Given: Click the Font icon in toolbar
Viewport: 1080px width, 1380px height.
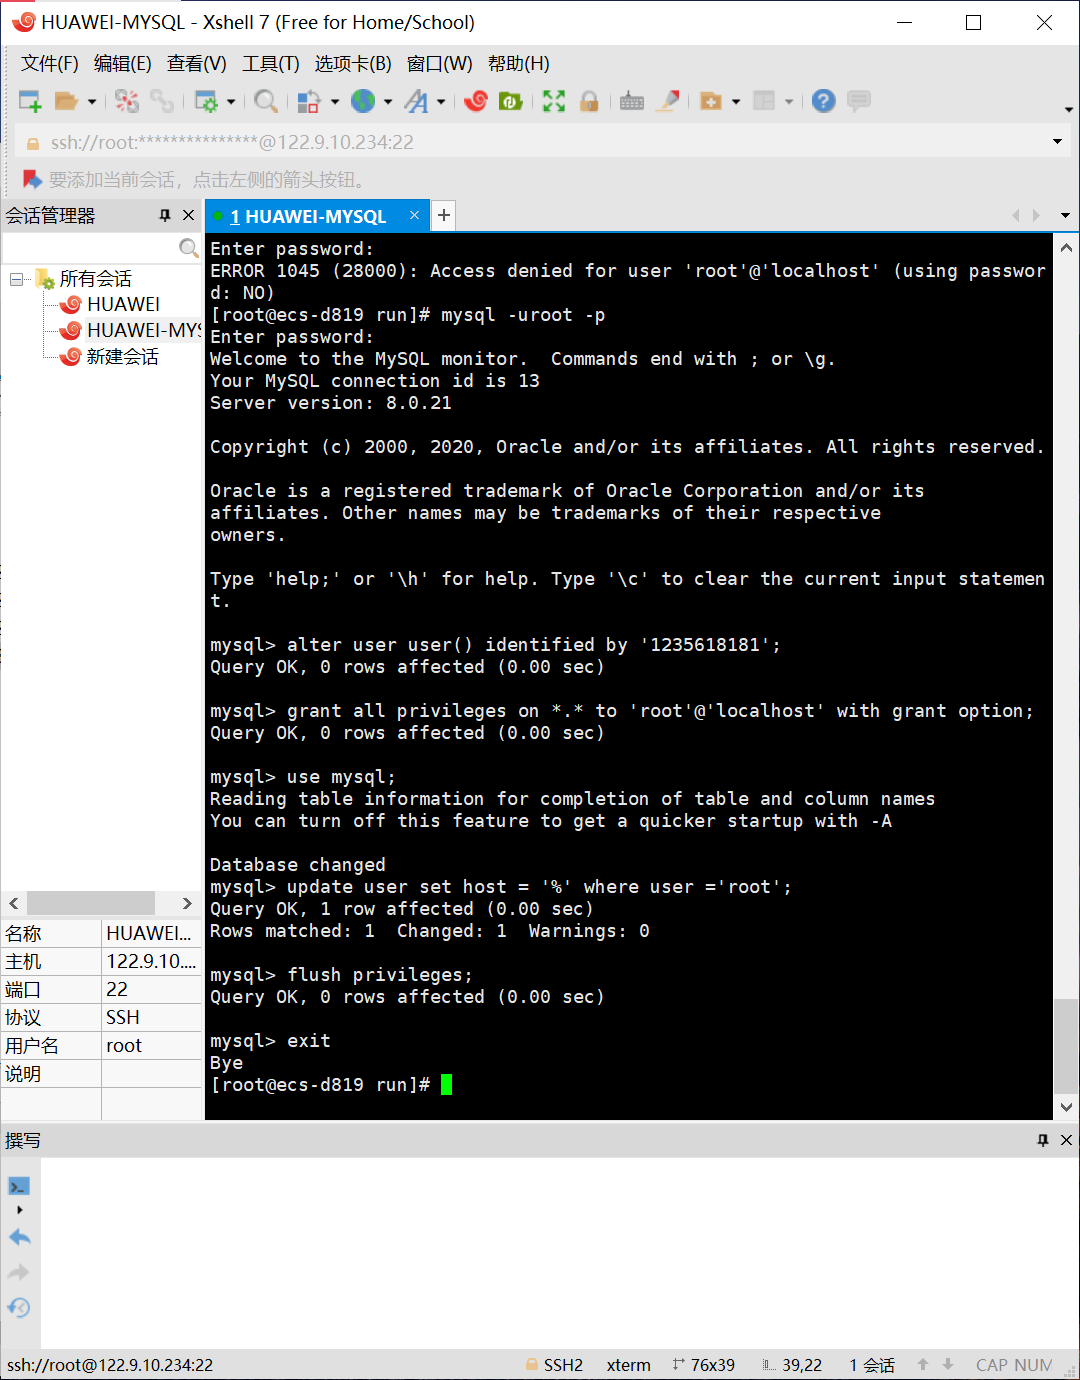Looking at the screenshot, I should [x=417, y=101].
